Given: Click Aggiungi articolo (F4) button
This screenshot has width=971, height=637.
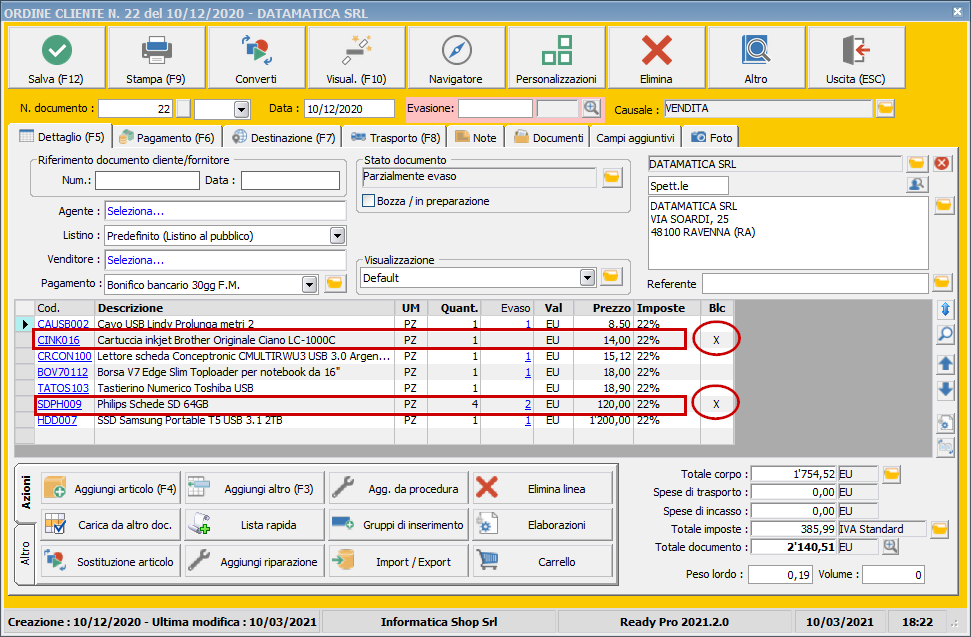Looking at the screenshot, I should tap(111, 489).
